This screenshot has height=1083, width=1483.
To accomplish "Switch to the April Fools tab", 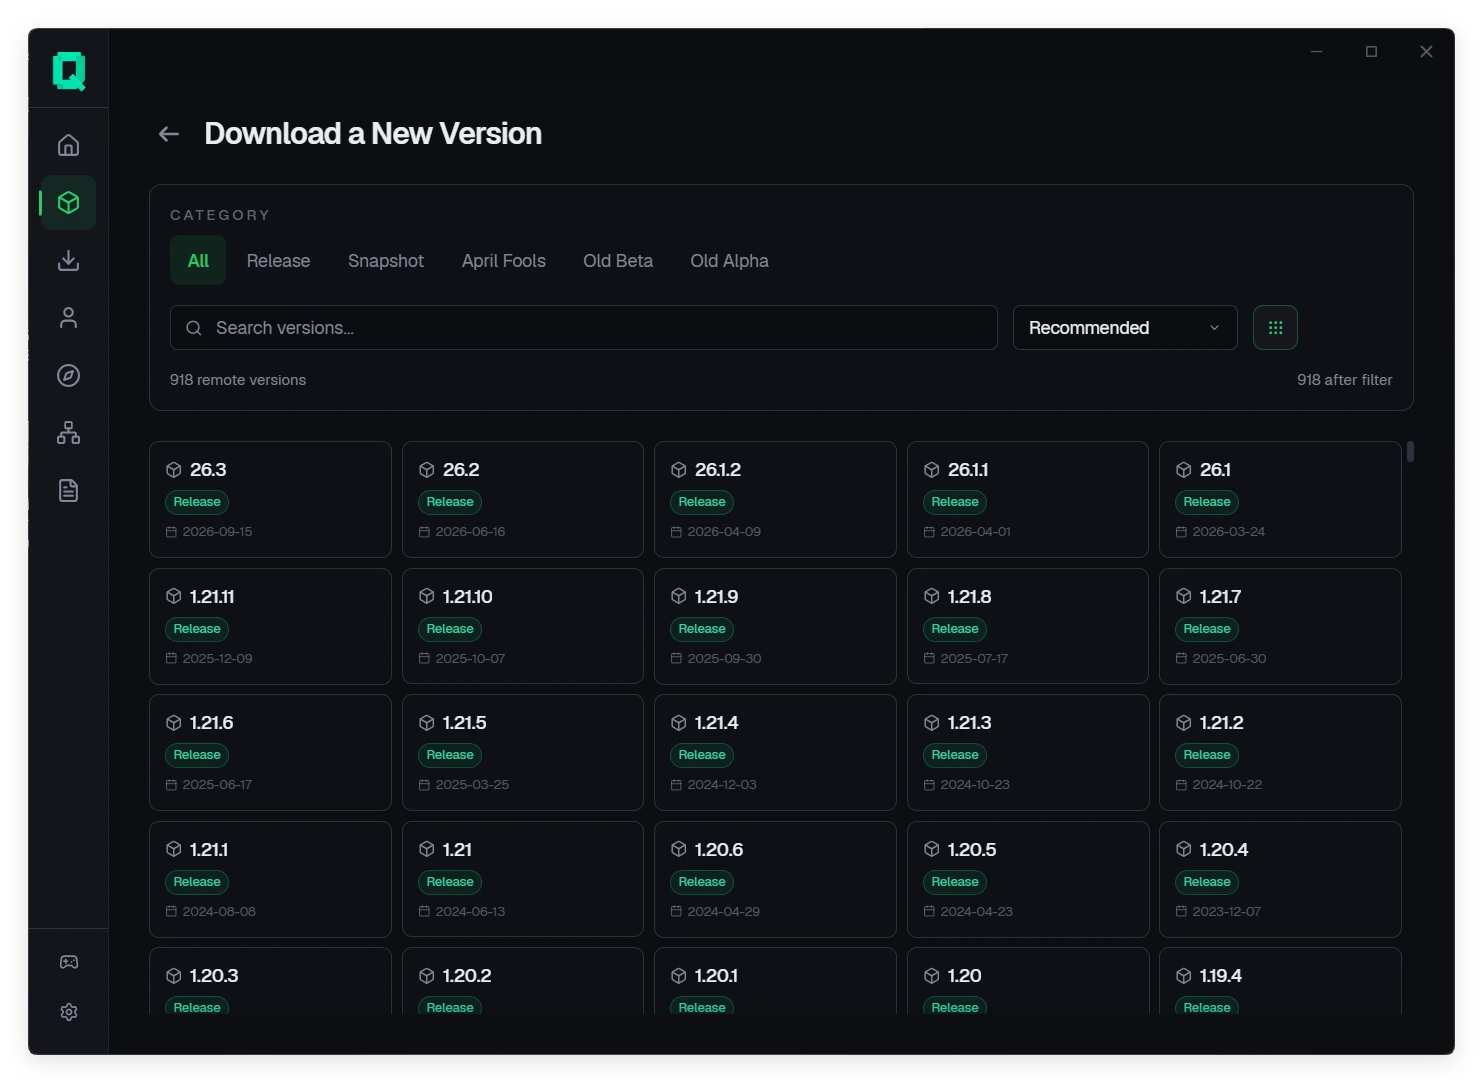I will (x=504, y=261).
